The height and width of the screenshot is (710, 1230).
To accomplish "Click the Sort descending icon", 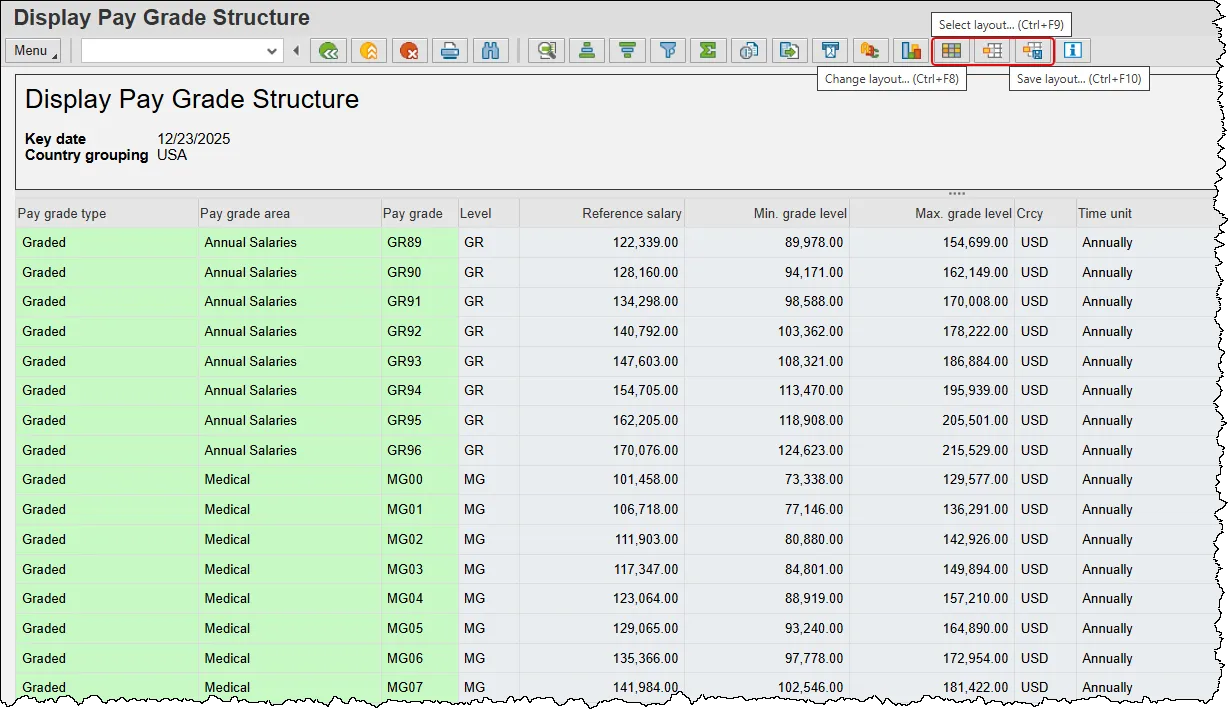I will (628, 51).
